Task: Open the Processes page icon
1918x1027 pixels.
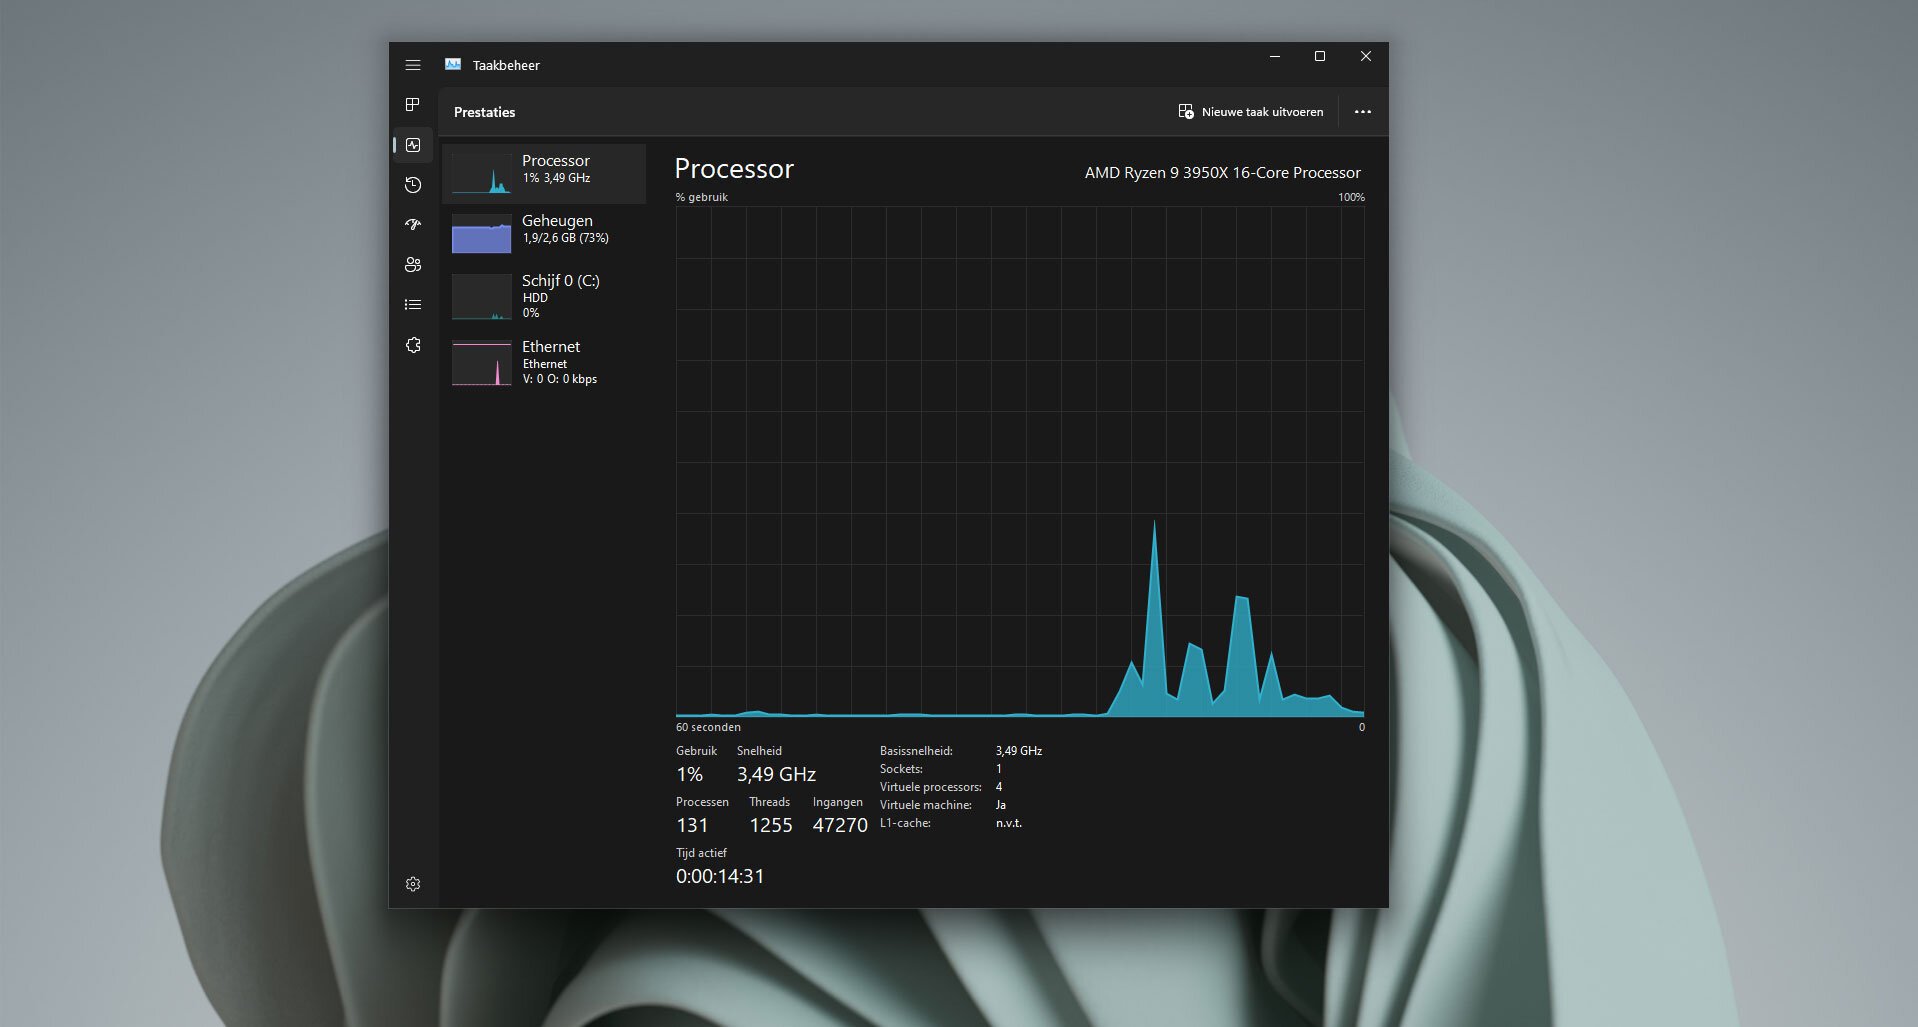Action: 413,105
